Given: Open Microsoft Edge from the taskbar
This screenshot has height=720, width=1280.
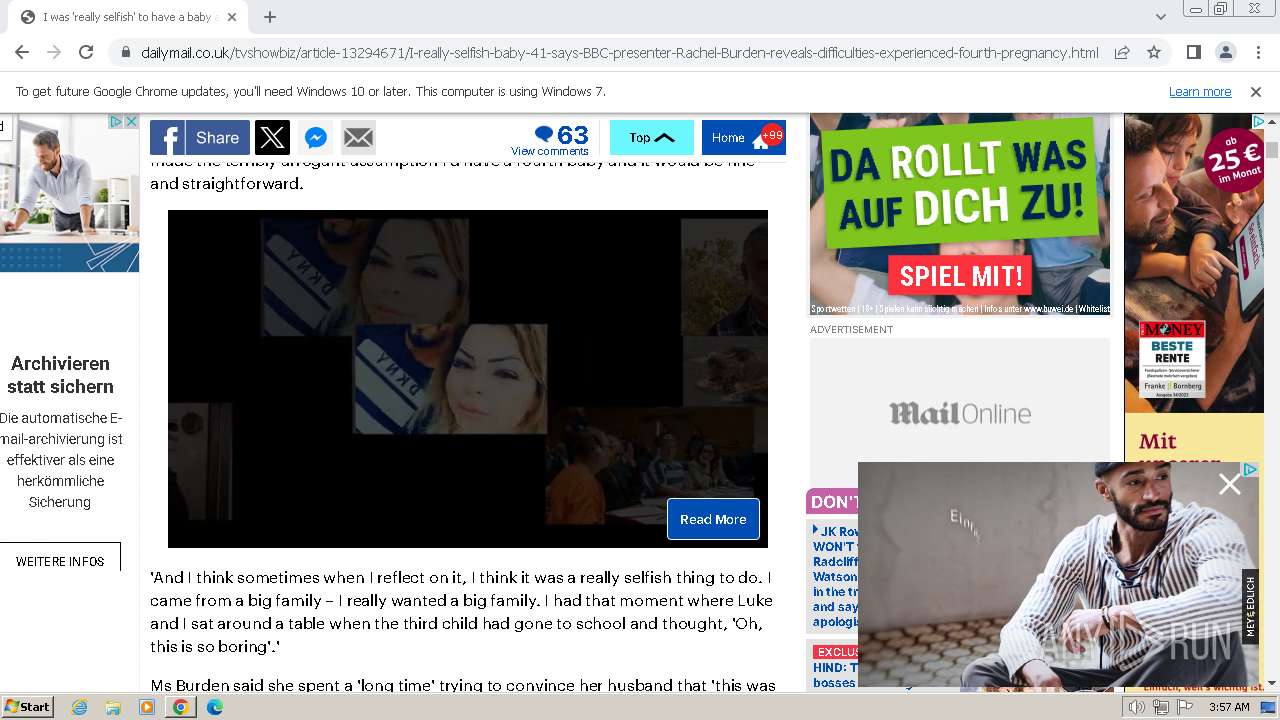Looking at the screenshot, I should pyautogui.click(x=214, y=707).
